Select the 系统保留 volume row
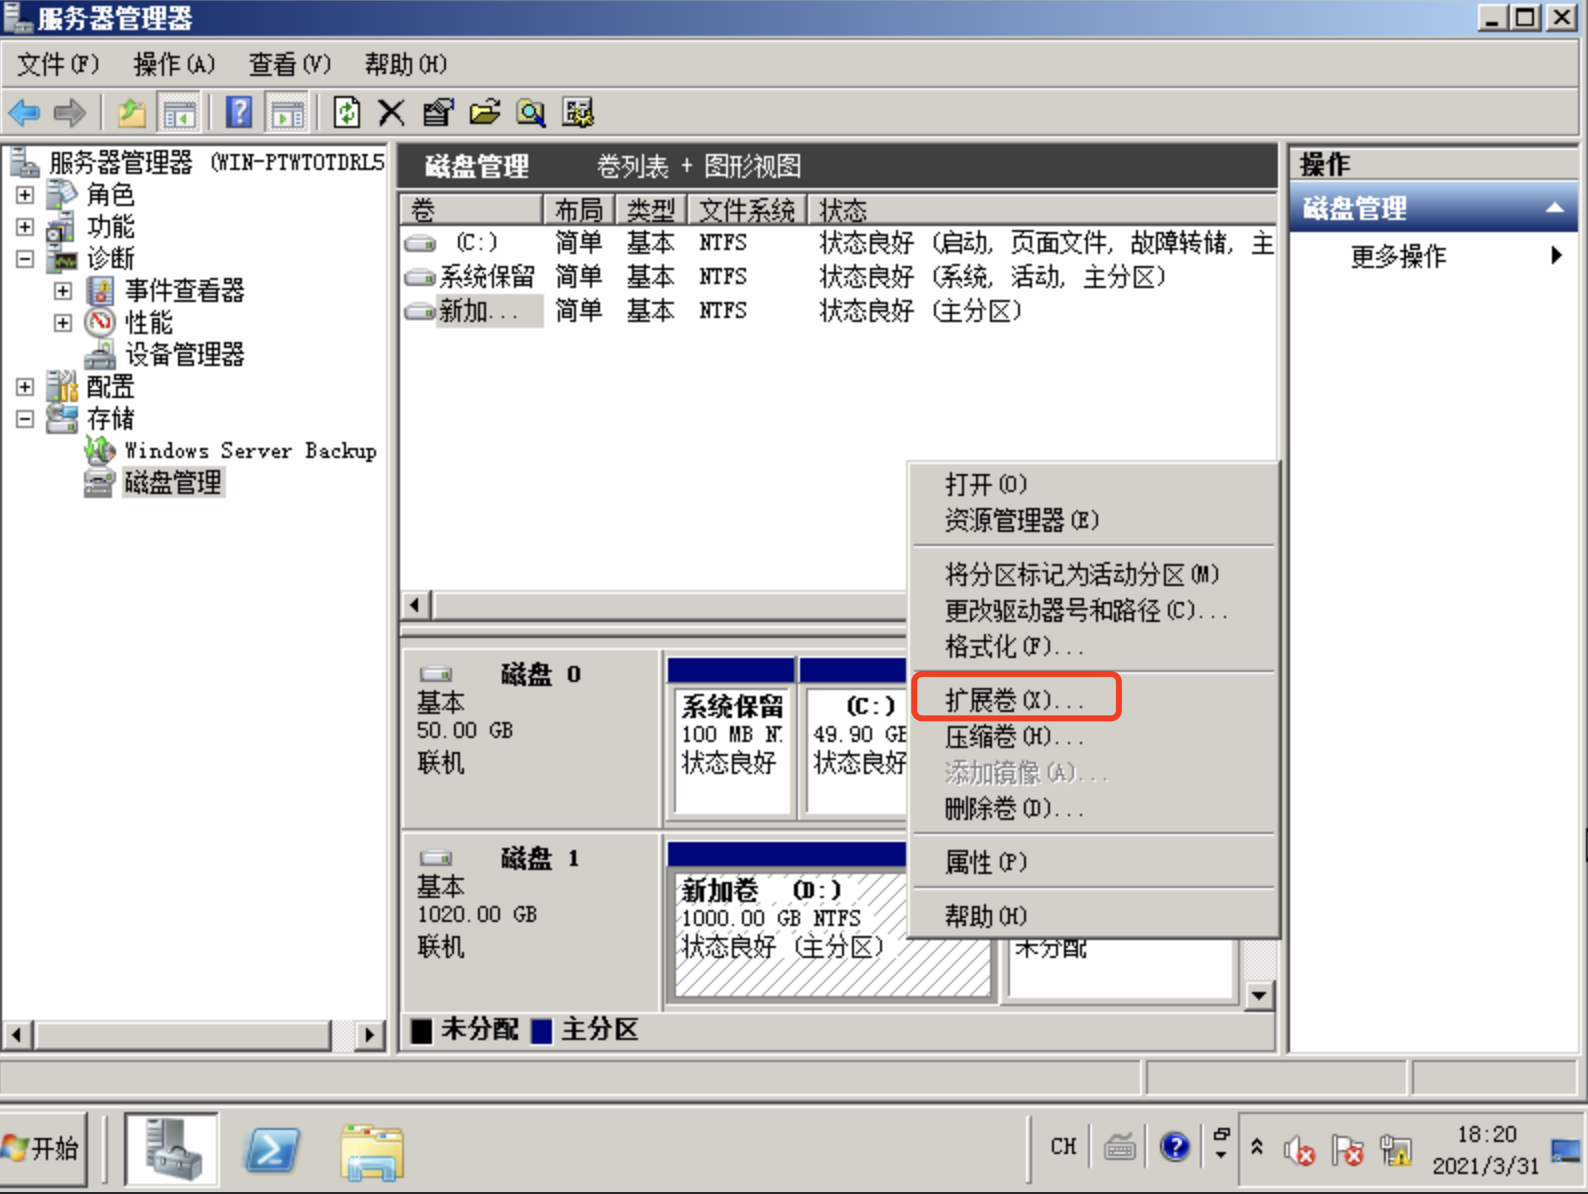The image size is (1588, 1194). click(x=838, y=277)
